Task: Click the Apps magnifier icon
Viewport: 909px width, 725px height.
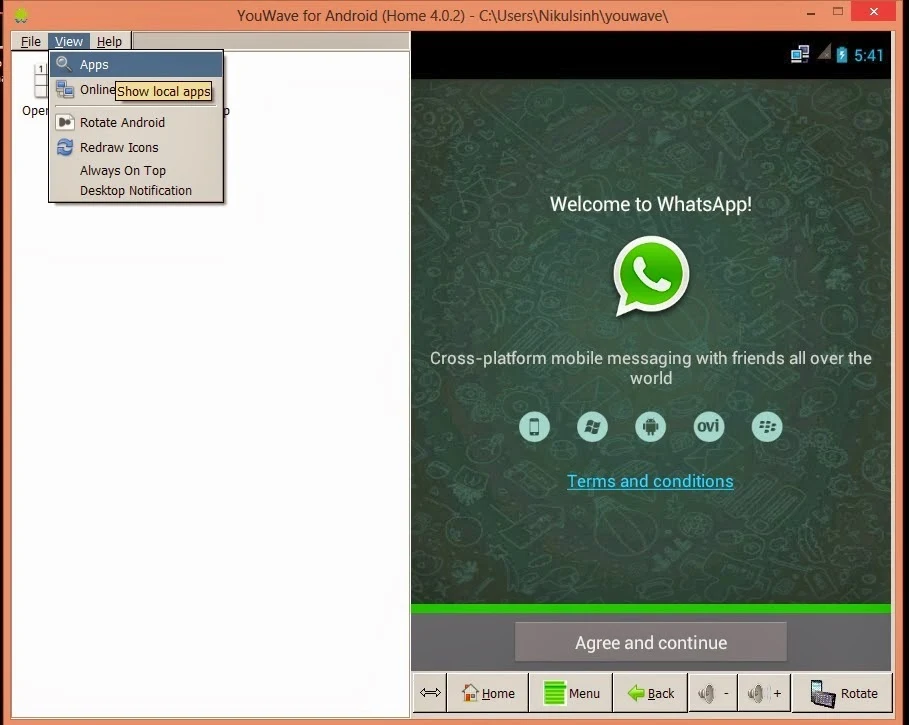Action: tap(64, 64)
